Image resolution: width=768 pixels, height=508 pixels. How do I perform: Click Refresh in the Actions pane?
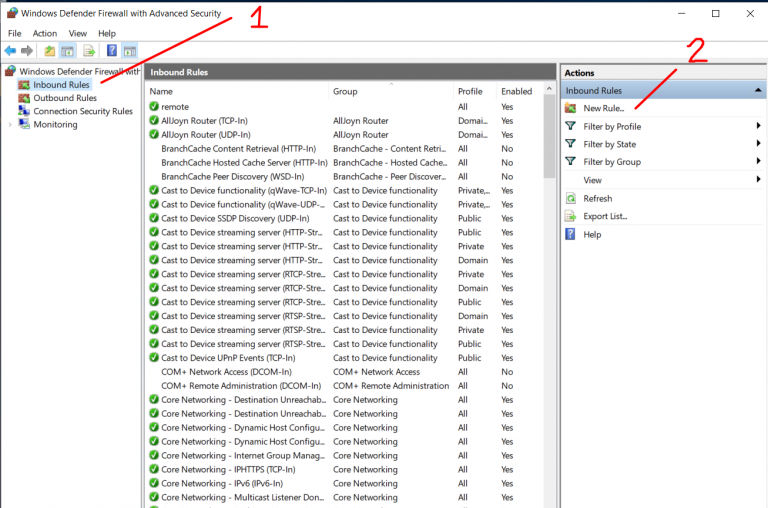click(x=598, y=198)
